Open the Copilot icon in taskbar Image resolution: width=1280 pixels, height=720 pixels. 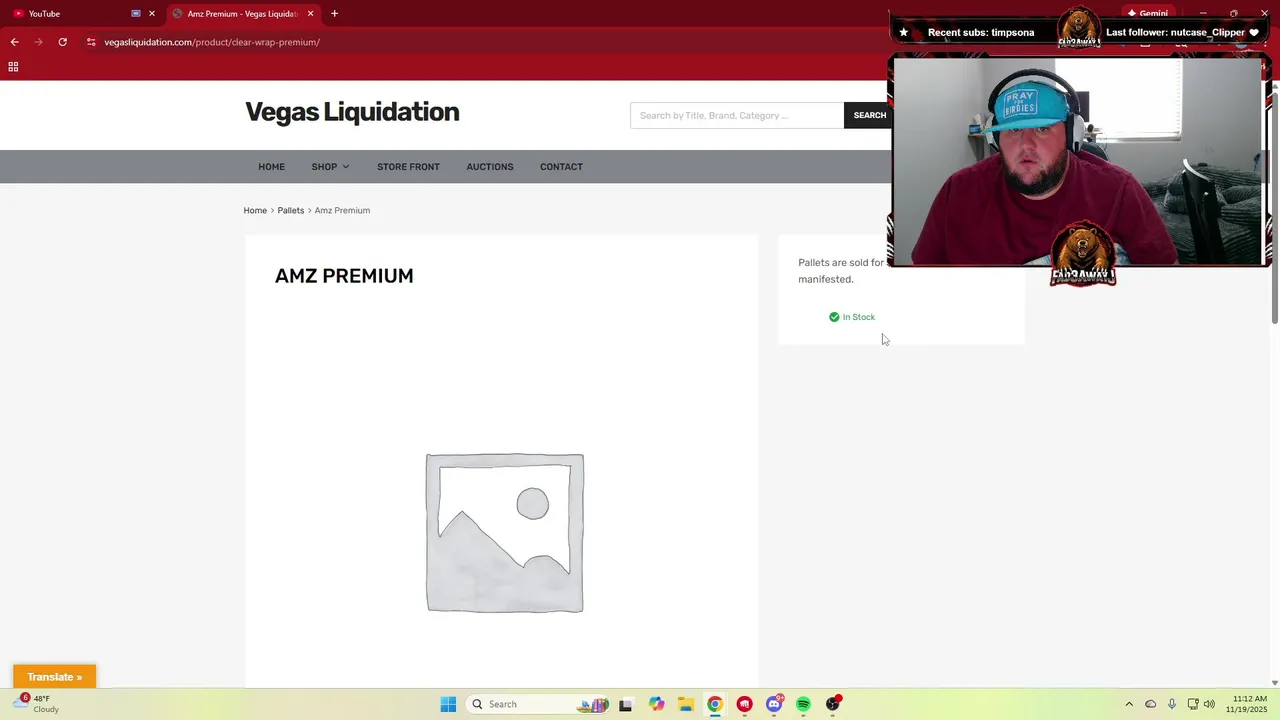656,704
